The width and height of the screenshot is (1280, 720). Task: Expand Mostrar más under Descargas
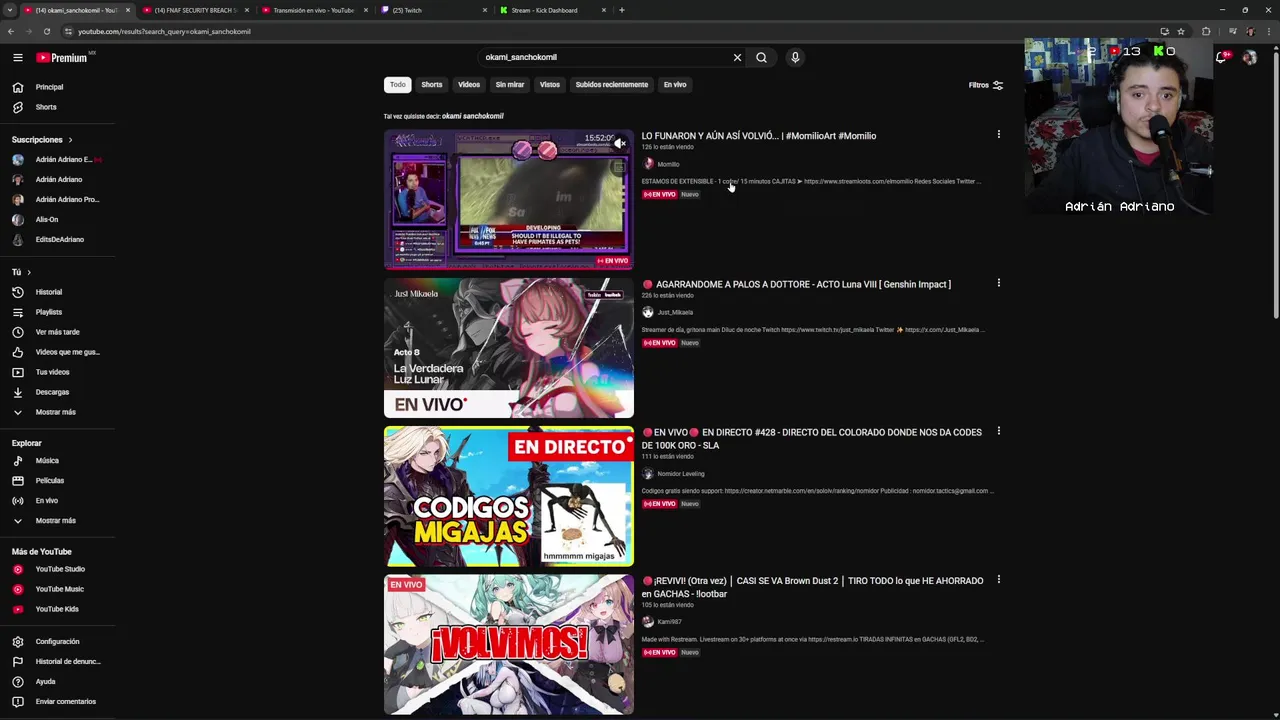click(x=57, y=412)
